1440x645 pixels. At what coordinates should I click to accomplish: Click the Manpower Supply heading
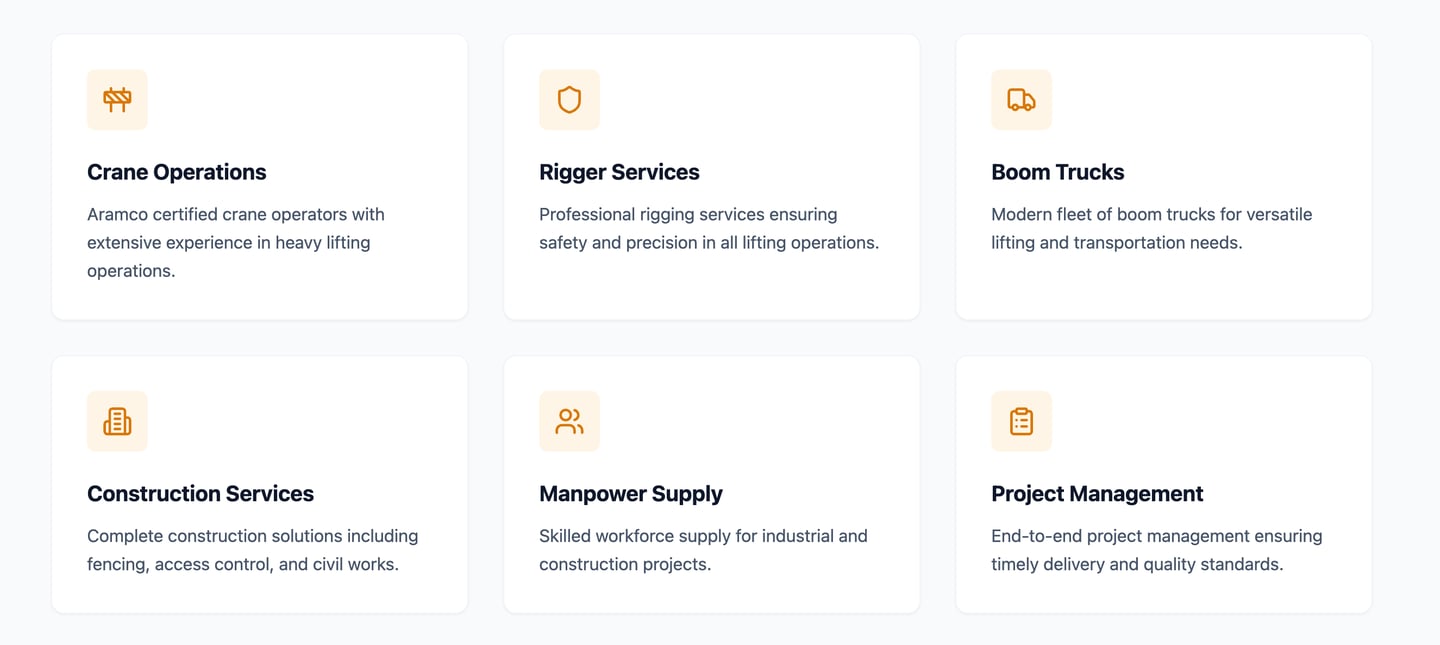tap(630, 494)
